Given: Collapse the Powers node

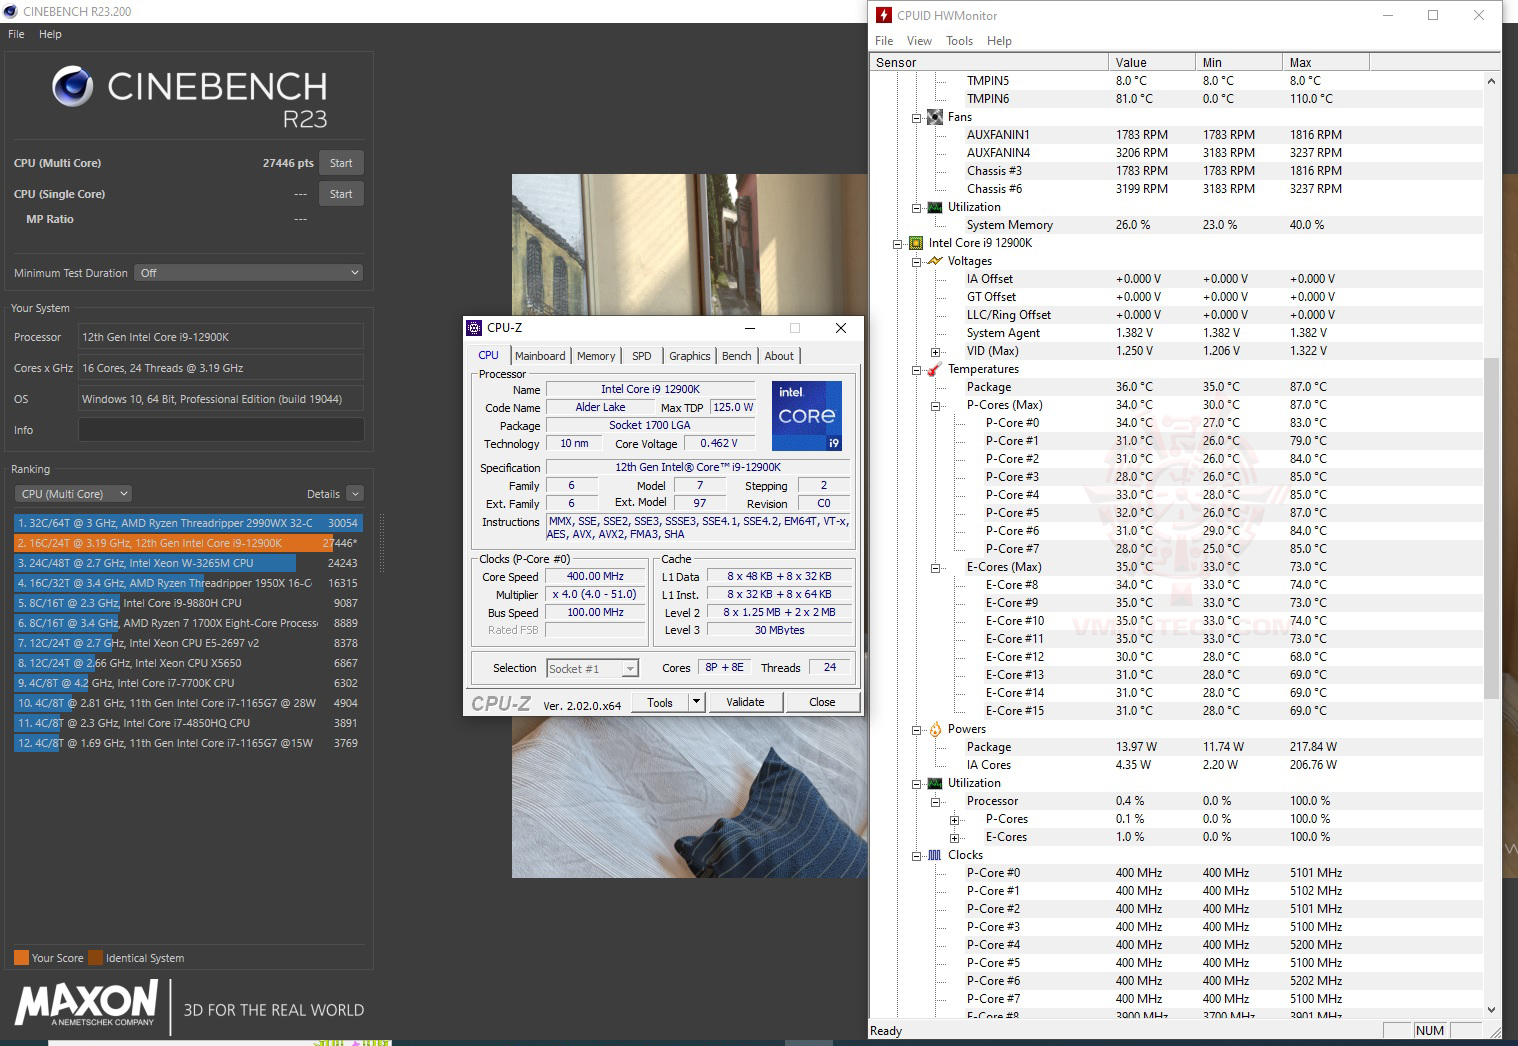Looking at the screenshot, I should pos(916,730).
